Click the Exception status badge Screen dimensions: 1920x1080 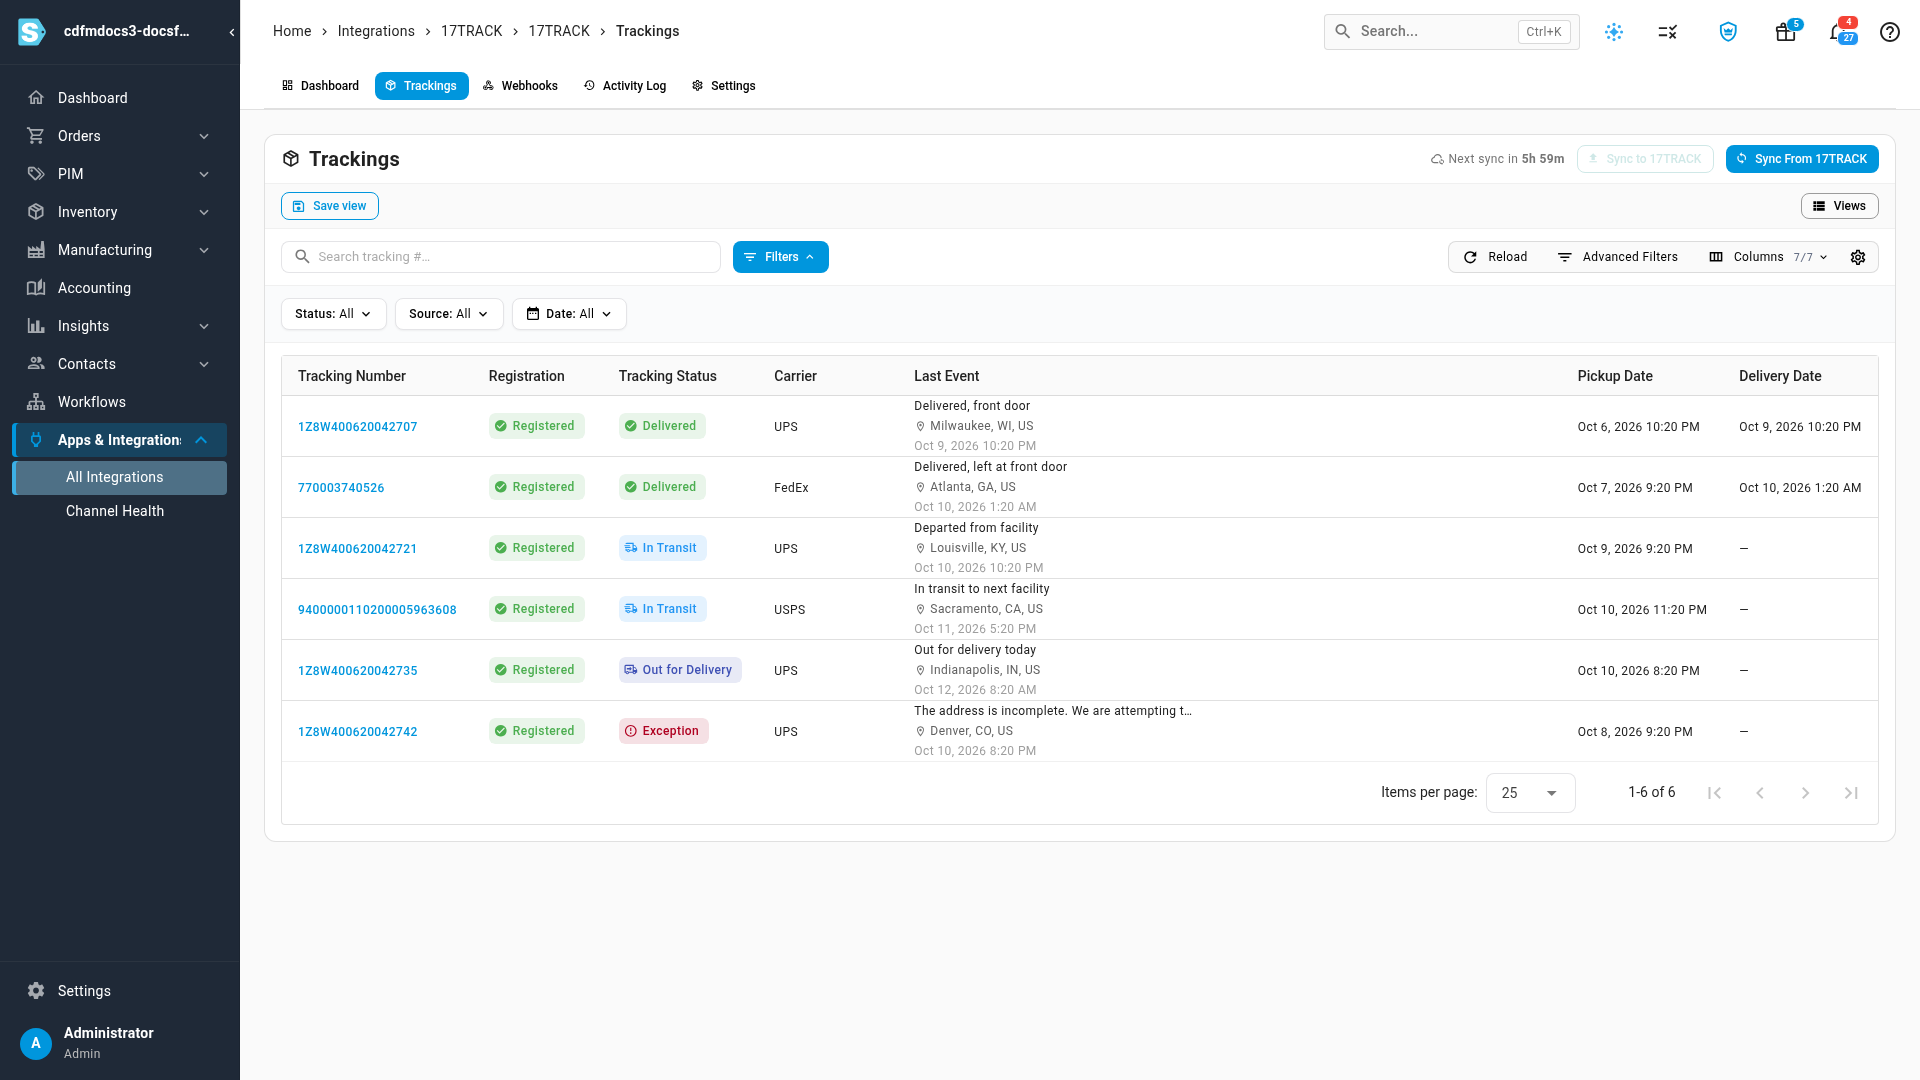tap(663, 731)
